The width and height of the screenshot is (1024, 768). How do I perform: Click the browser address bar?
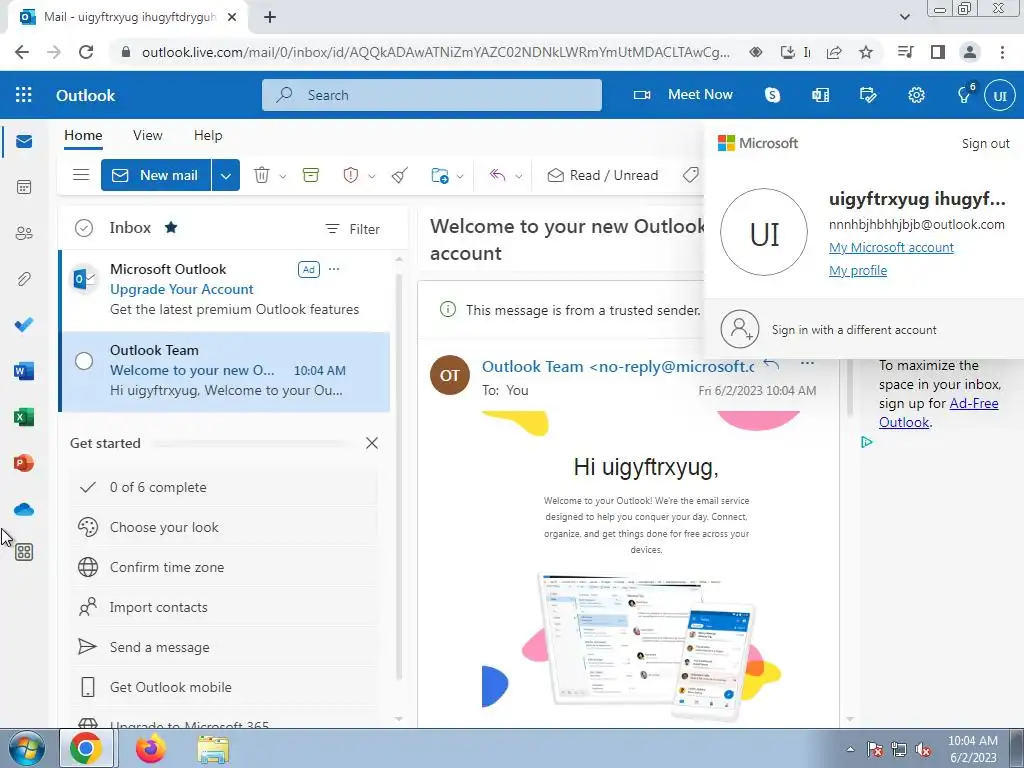click(436, 52)
